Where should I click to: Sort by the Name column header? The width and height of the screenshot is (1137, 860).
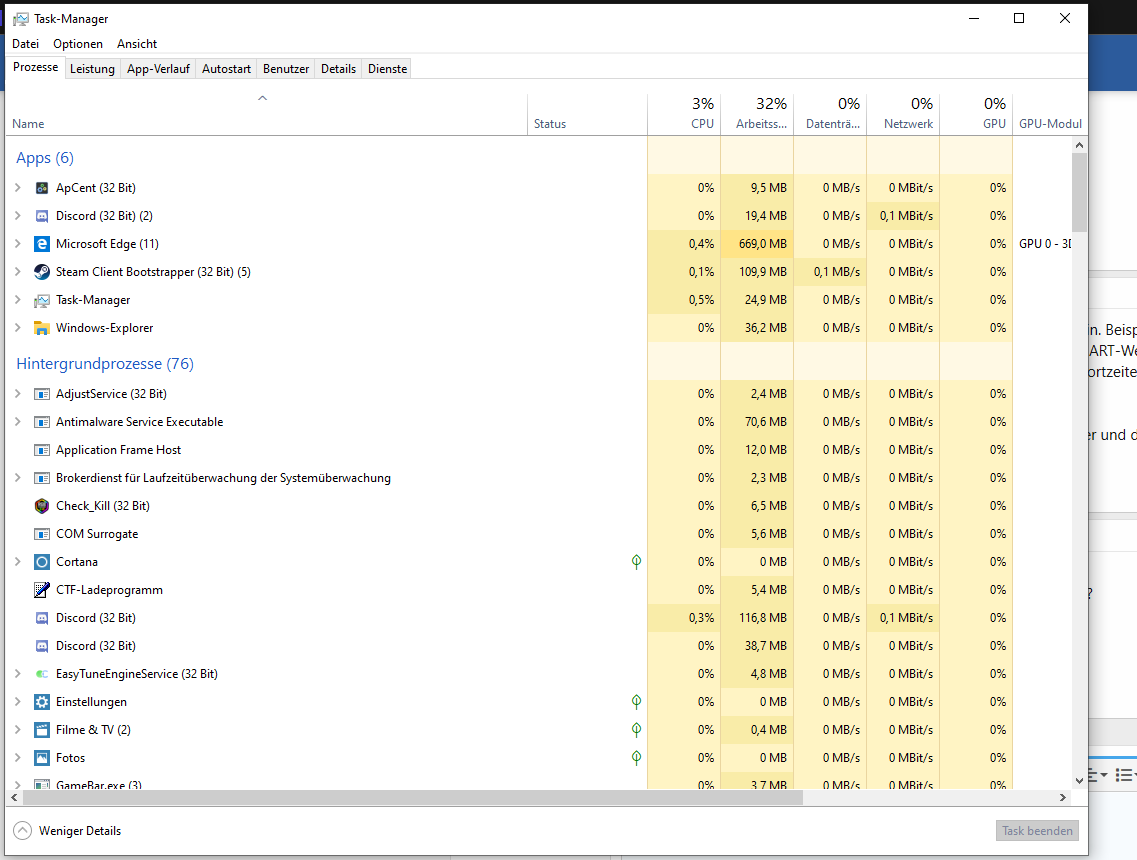click(x=266, y=114)
